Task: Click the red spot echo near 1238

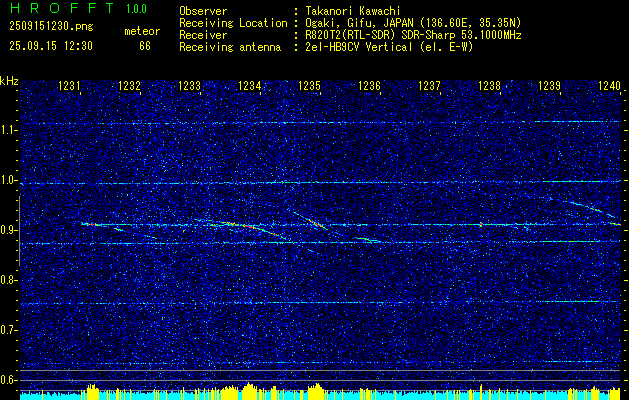Action: click(481, 224)
